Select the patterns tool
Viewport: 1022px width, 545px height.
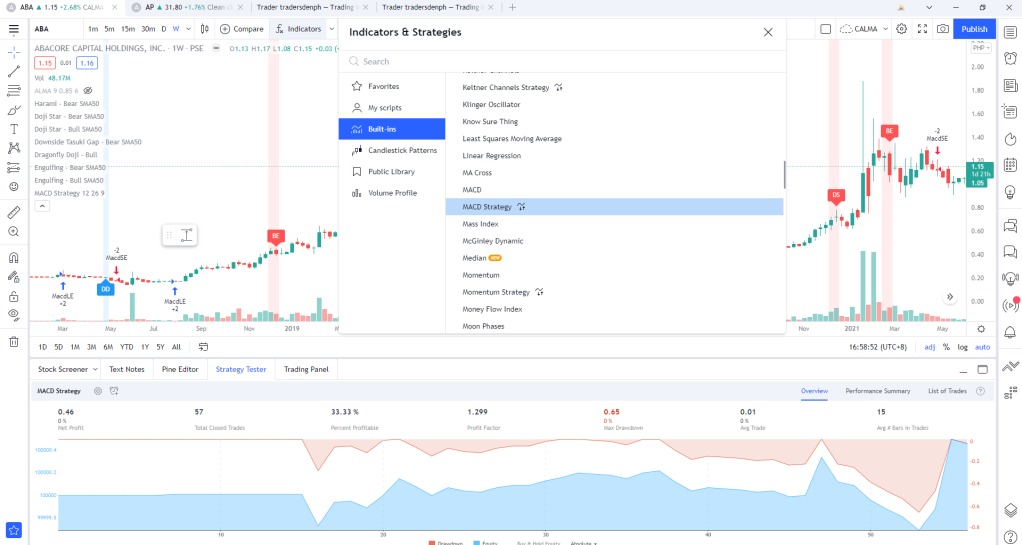(x=14, y=148)
